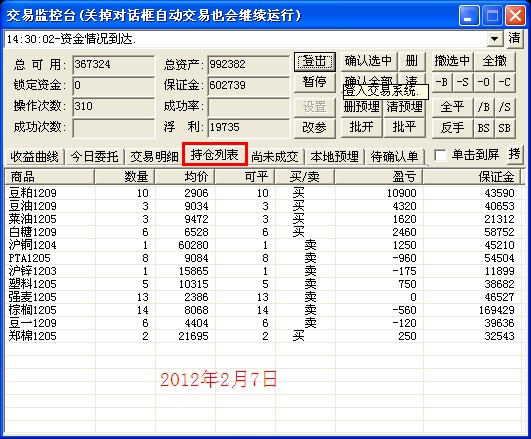Viewport: 531px width, 439px height.
Task: Select the 郑棉1205 position row
Action: pyautogui.click(x=263, y=336)
